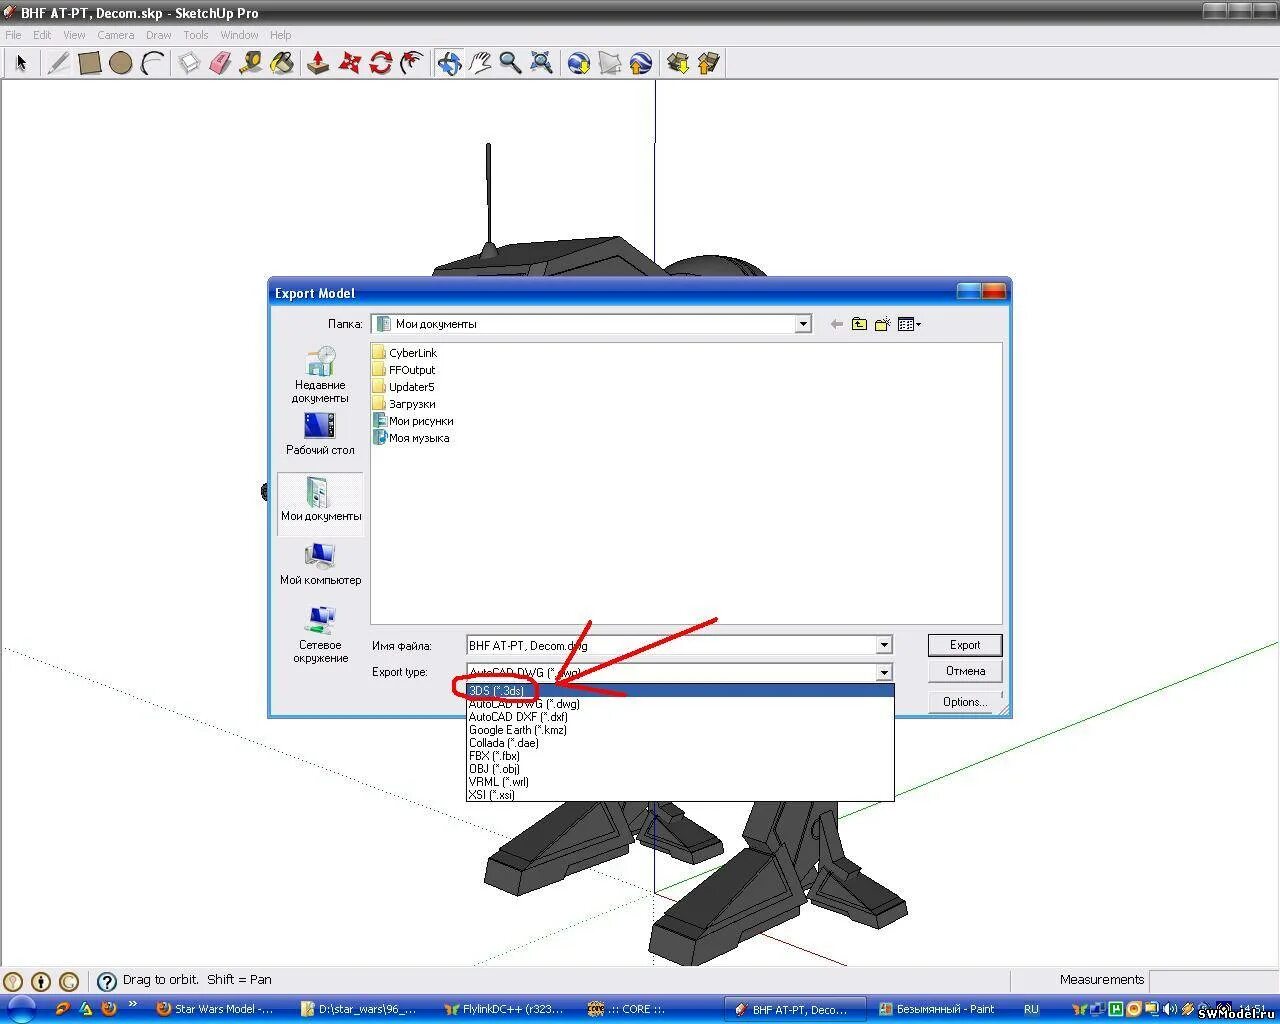The image size is (1280, 1024).
Task: Click Get Current View Google Earth icon
Action: point(579,63)
